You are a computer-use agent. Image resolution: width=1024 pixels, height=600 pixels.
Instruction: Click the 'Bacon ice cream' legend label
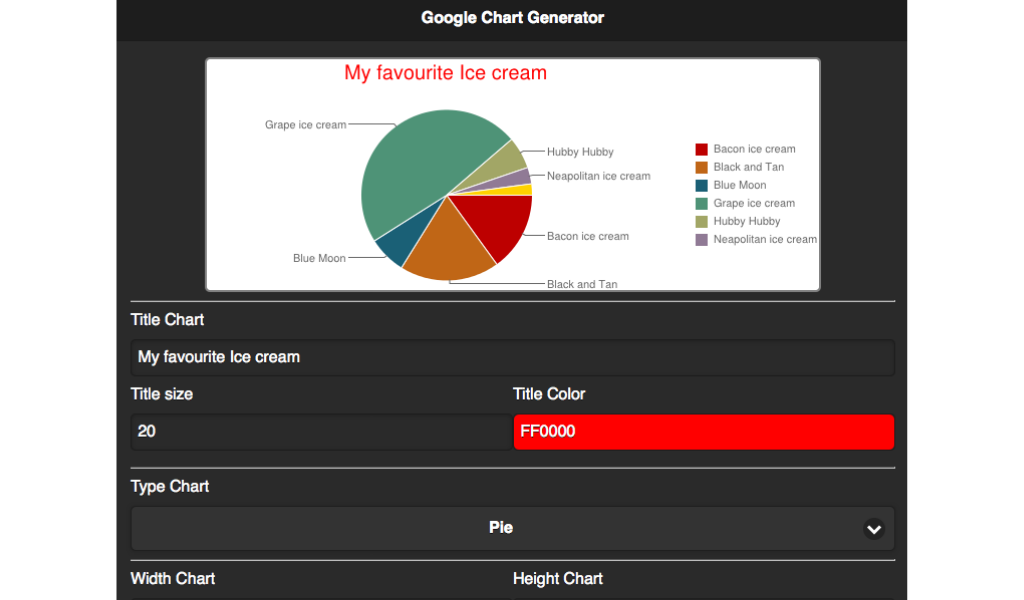754,149
